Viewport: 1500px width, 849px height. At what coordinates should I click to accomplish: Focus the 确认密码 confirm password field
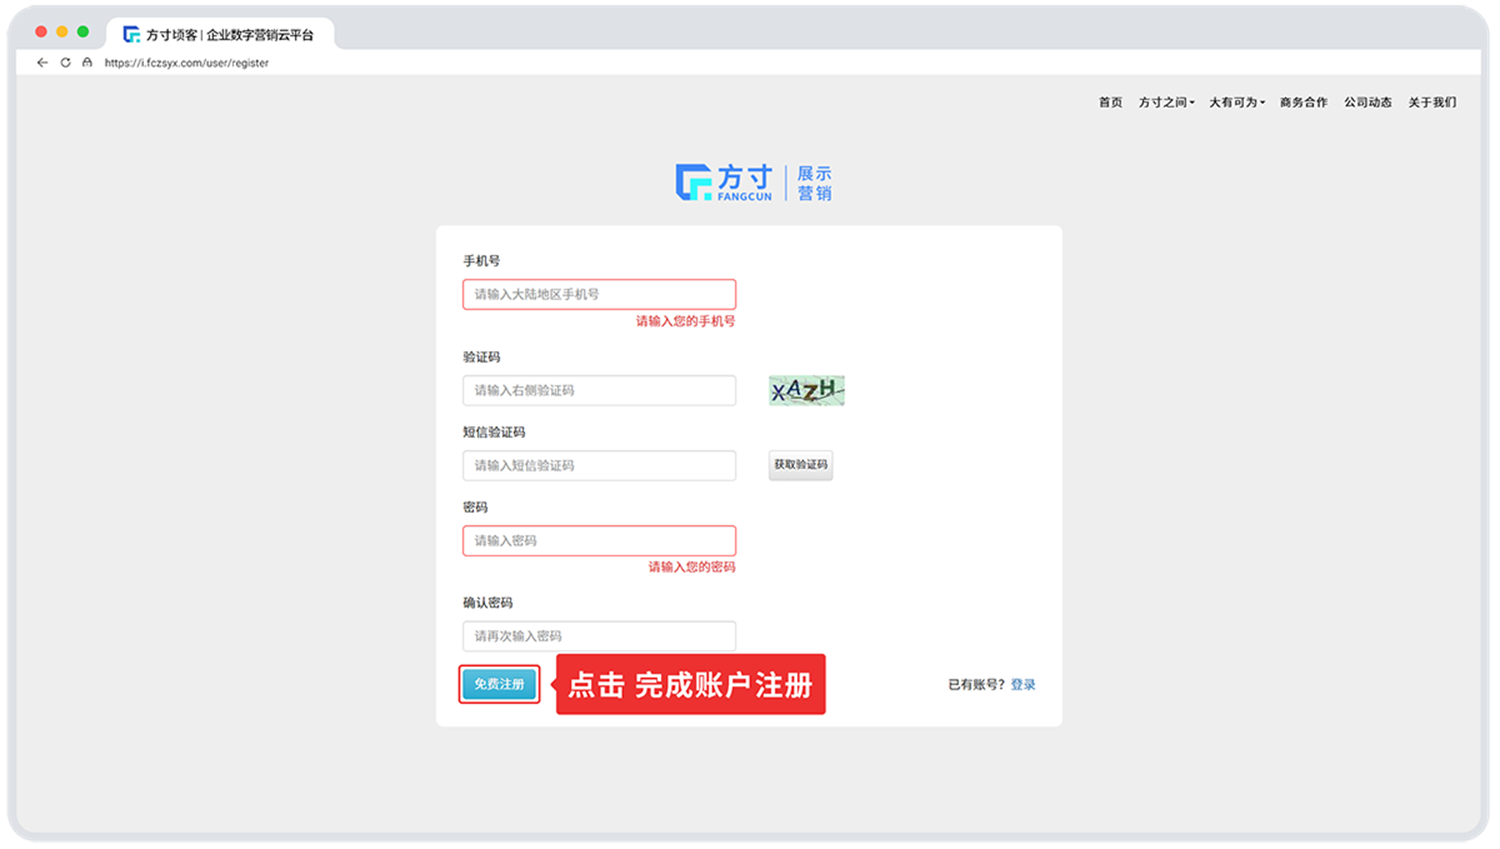[x=599, y=636]
